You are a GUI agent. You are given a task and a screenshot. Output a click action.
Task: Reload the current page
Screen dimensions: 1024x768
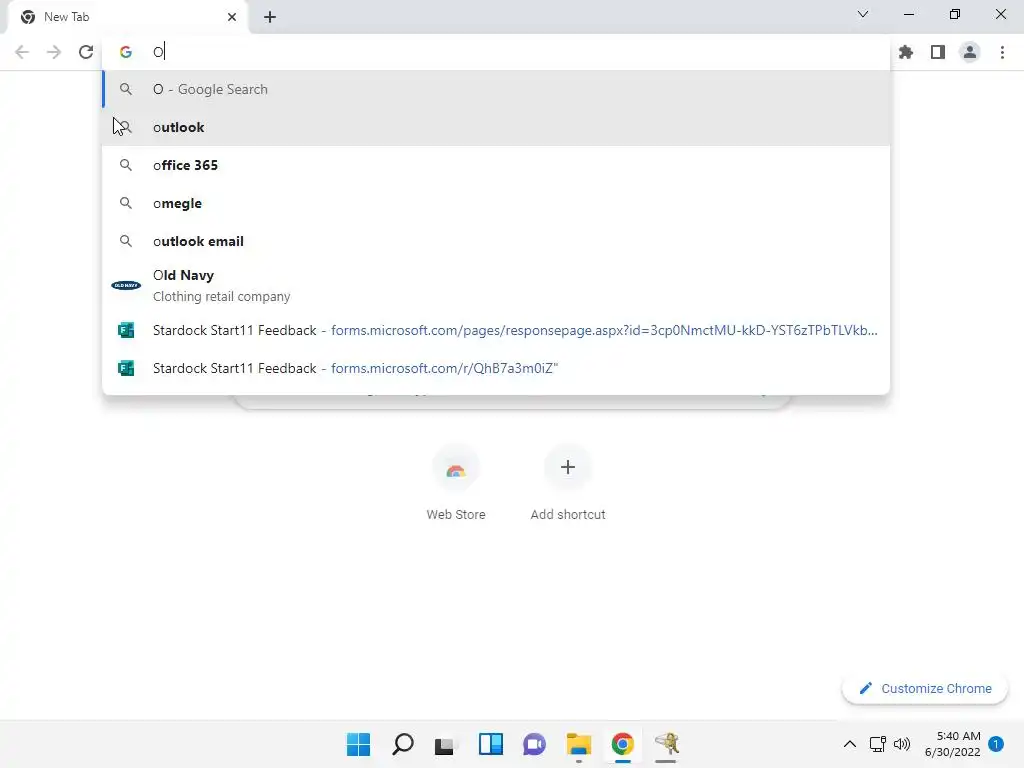coord(86,52)
